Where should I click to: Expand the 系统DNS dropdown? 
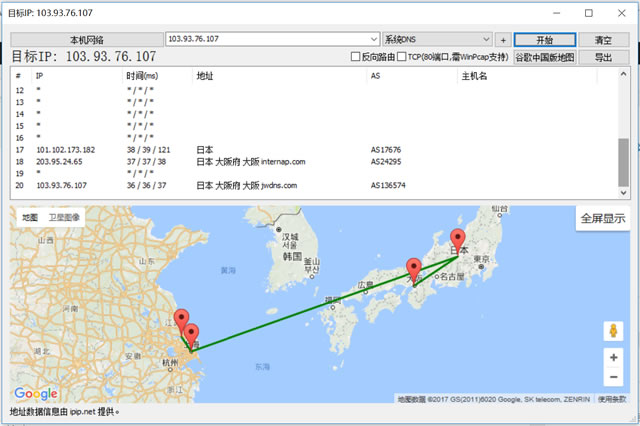(x=485, y=39)
